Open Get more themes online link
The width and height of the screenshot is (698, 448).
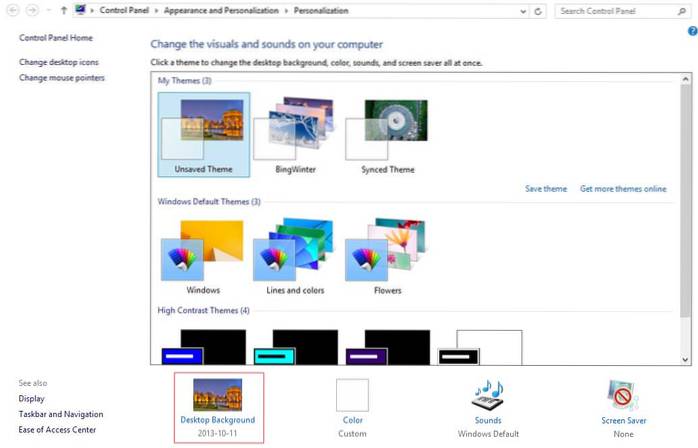(x=622, y=188)
